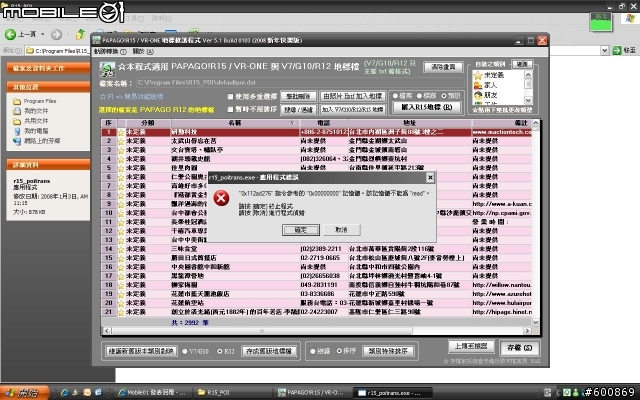Click Internet Explorer quick launch icon
The image size is (640, 400).
[x=64, y=393]
